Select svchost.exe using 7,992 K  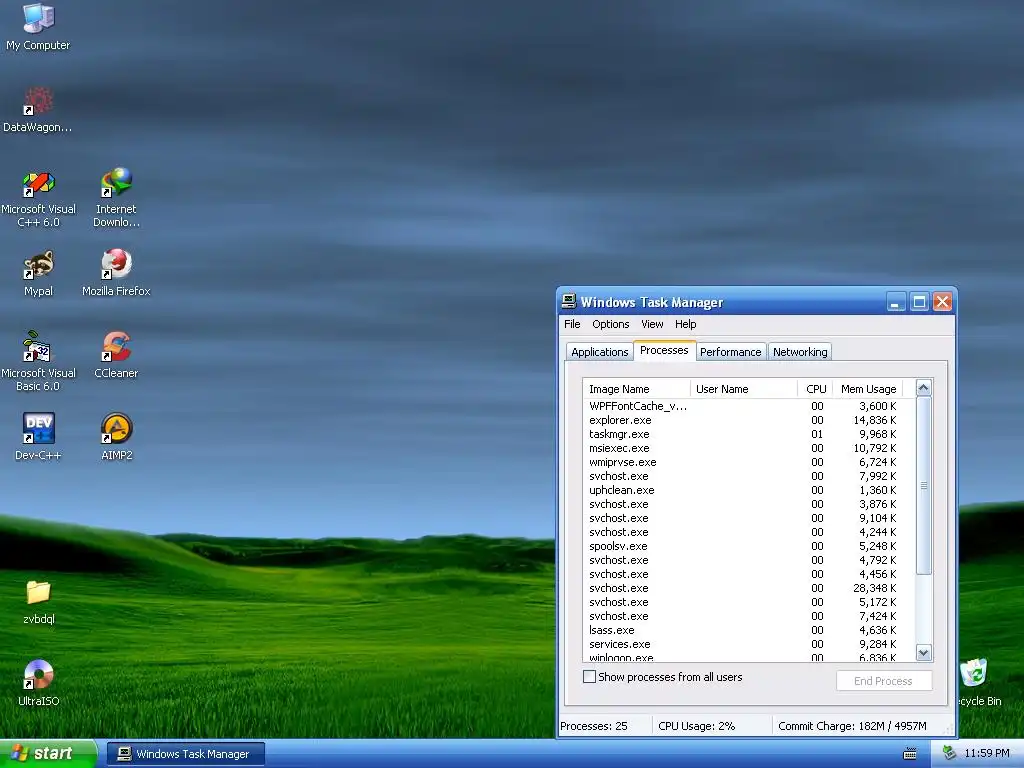744,476
